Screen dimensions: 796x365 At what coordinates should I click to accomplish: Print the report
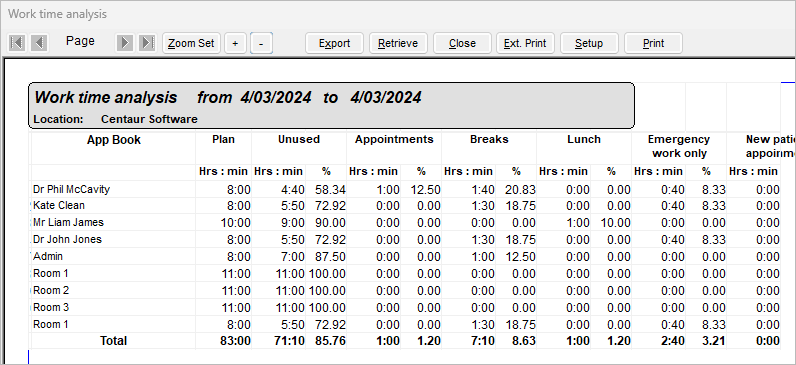tap(653, 43)
